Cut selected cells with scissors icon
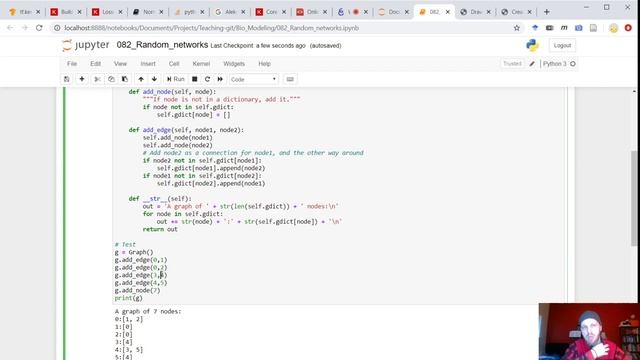 [x=97, y=79]
